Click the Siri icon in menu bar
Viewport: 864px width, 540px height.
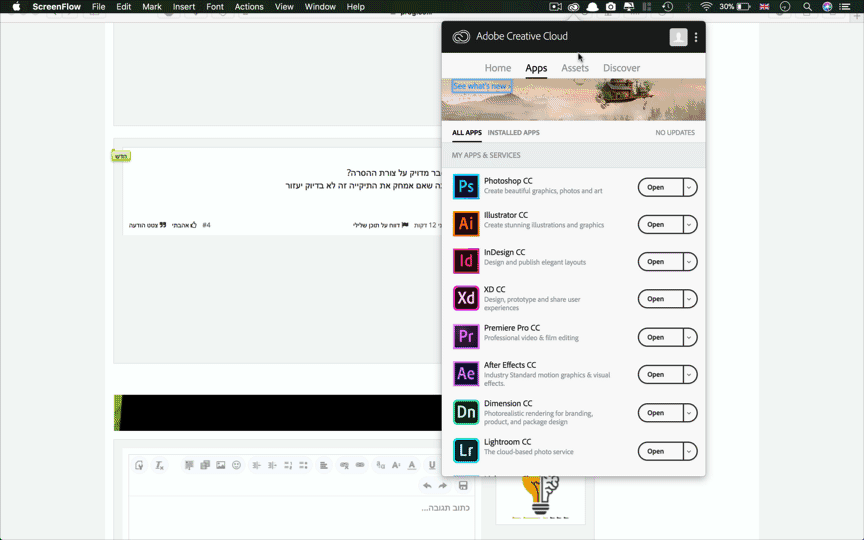pyautogui.click(x=827, y=7)
